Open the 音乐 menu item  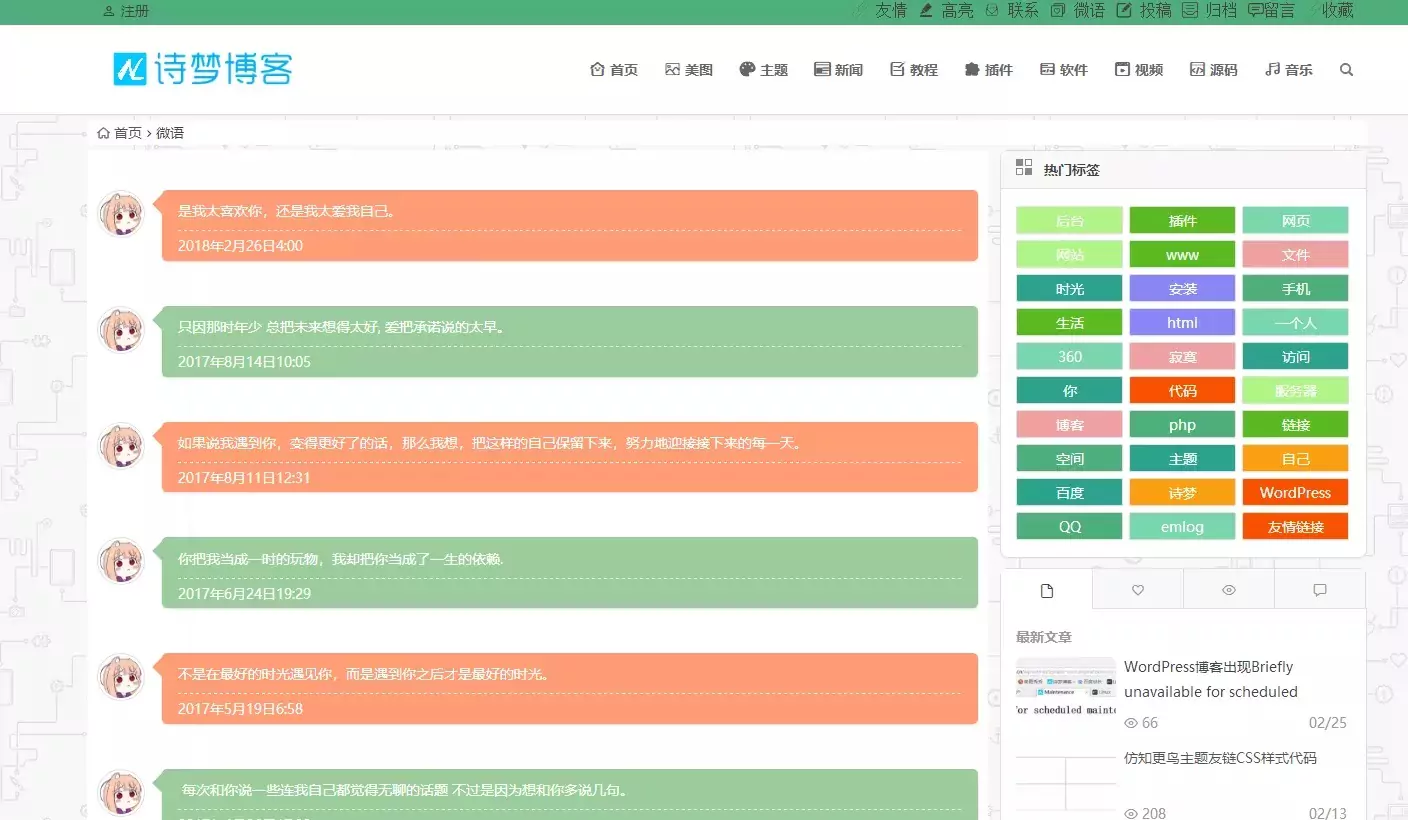pyautogui.click(x=1288, y=69)
